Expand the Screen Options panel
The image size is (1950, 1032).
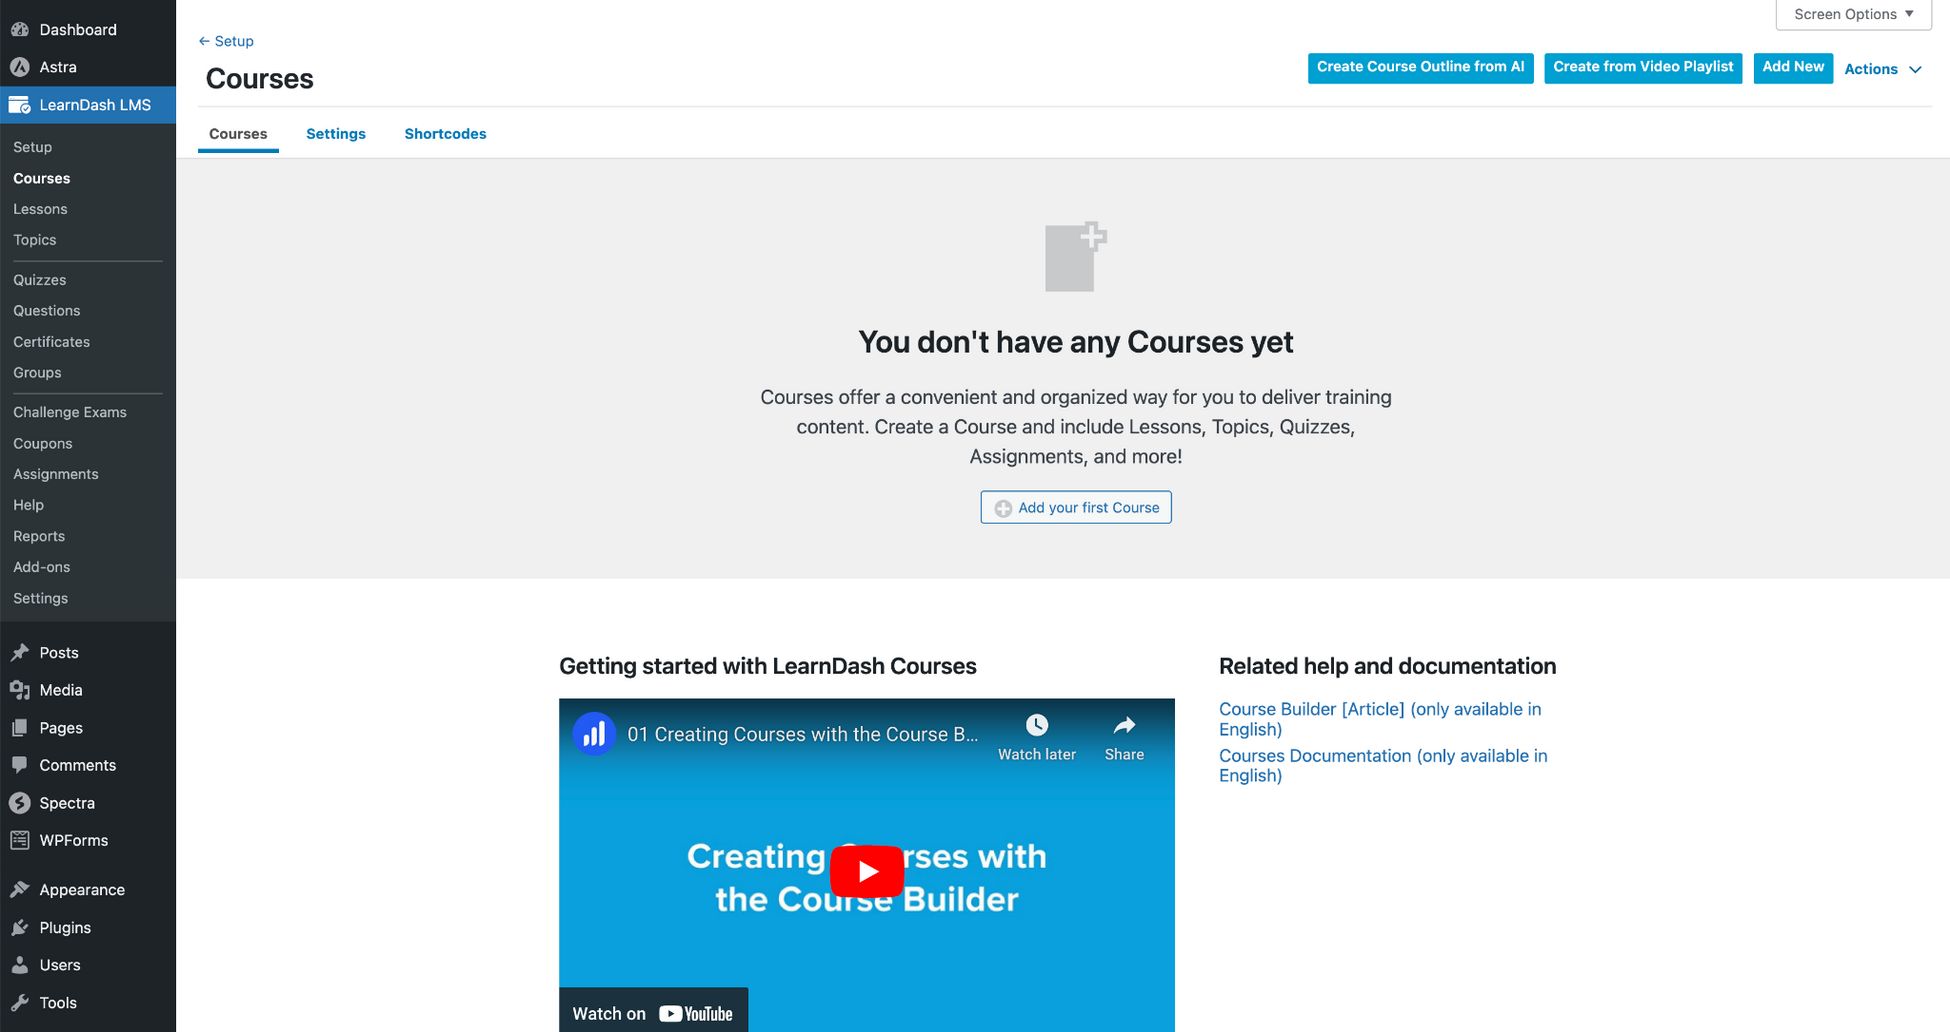click(1851, 14)
